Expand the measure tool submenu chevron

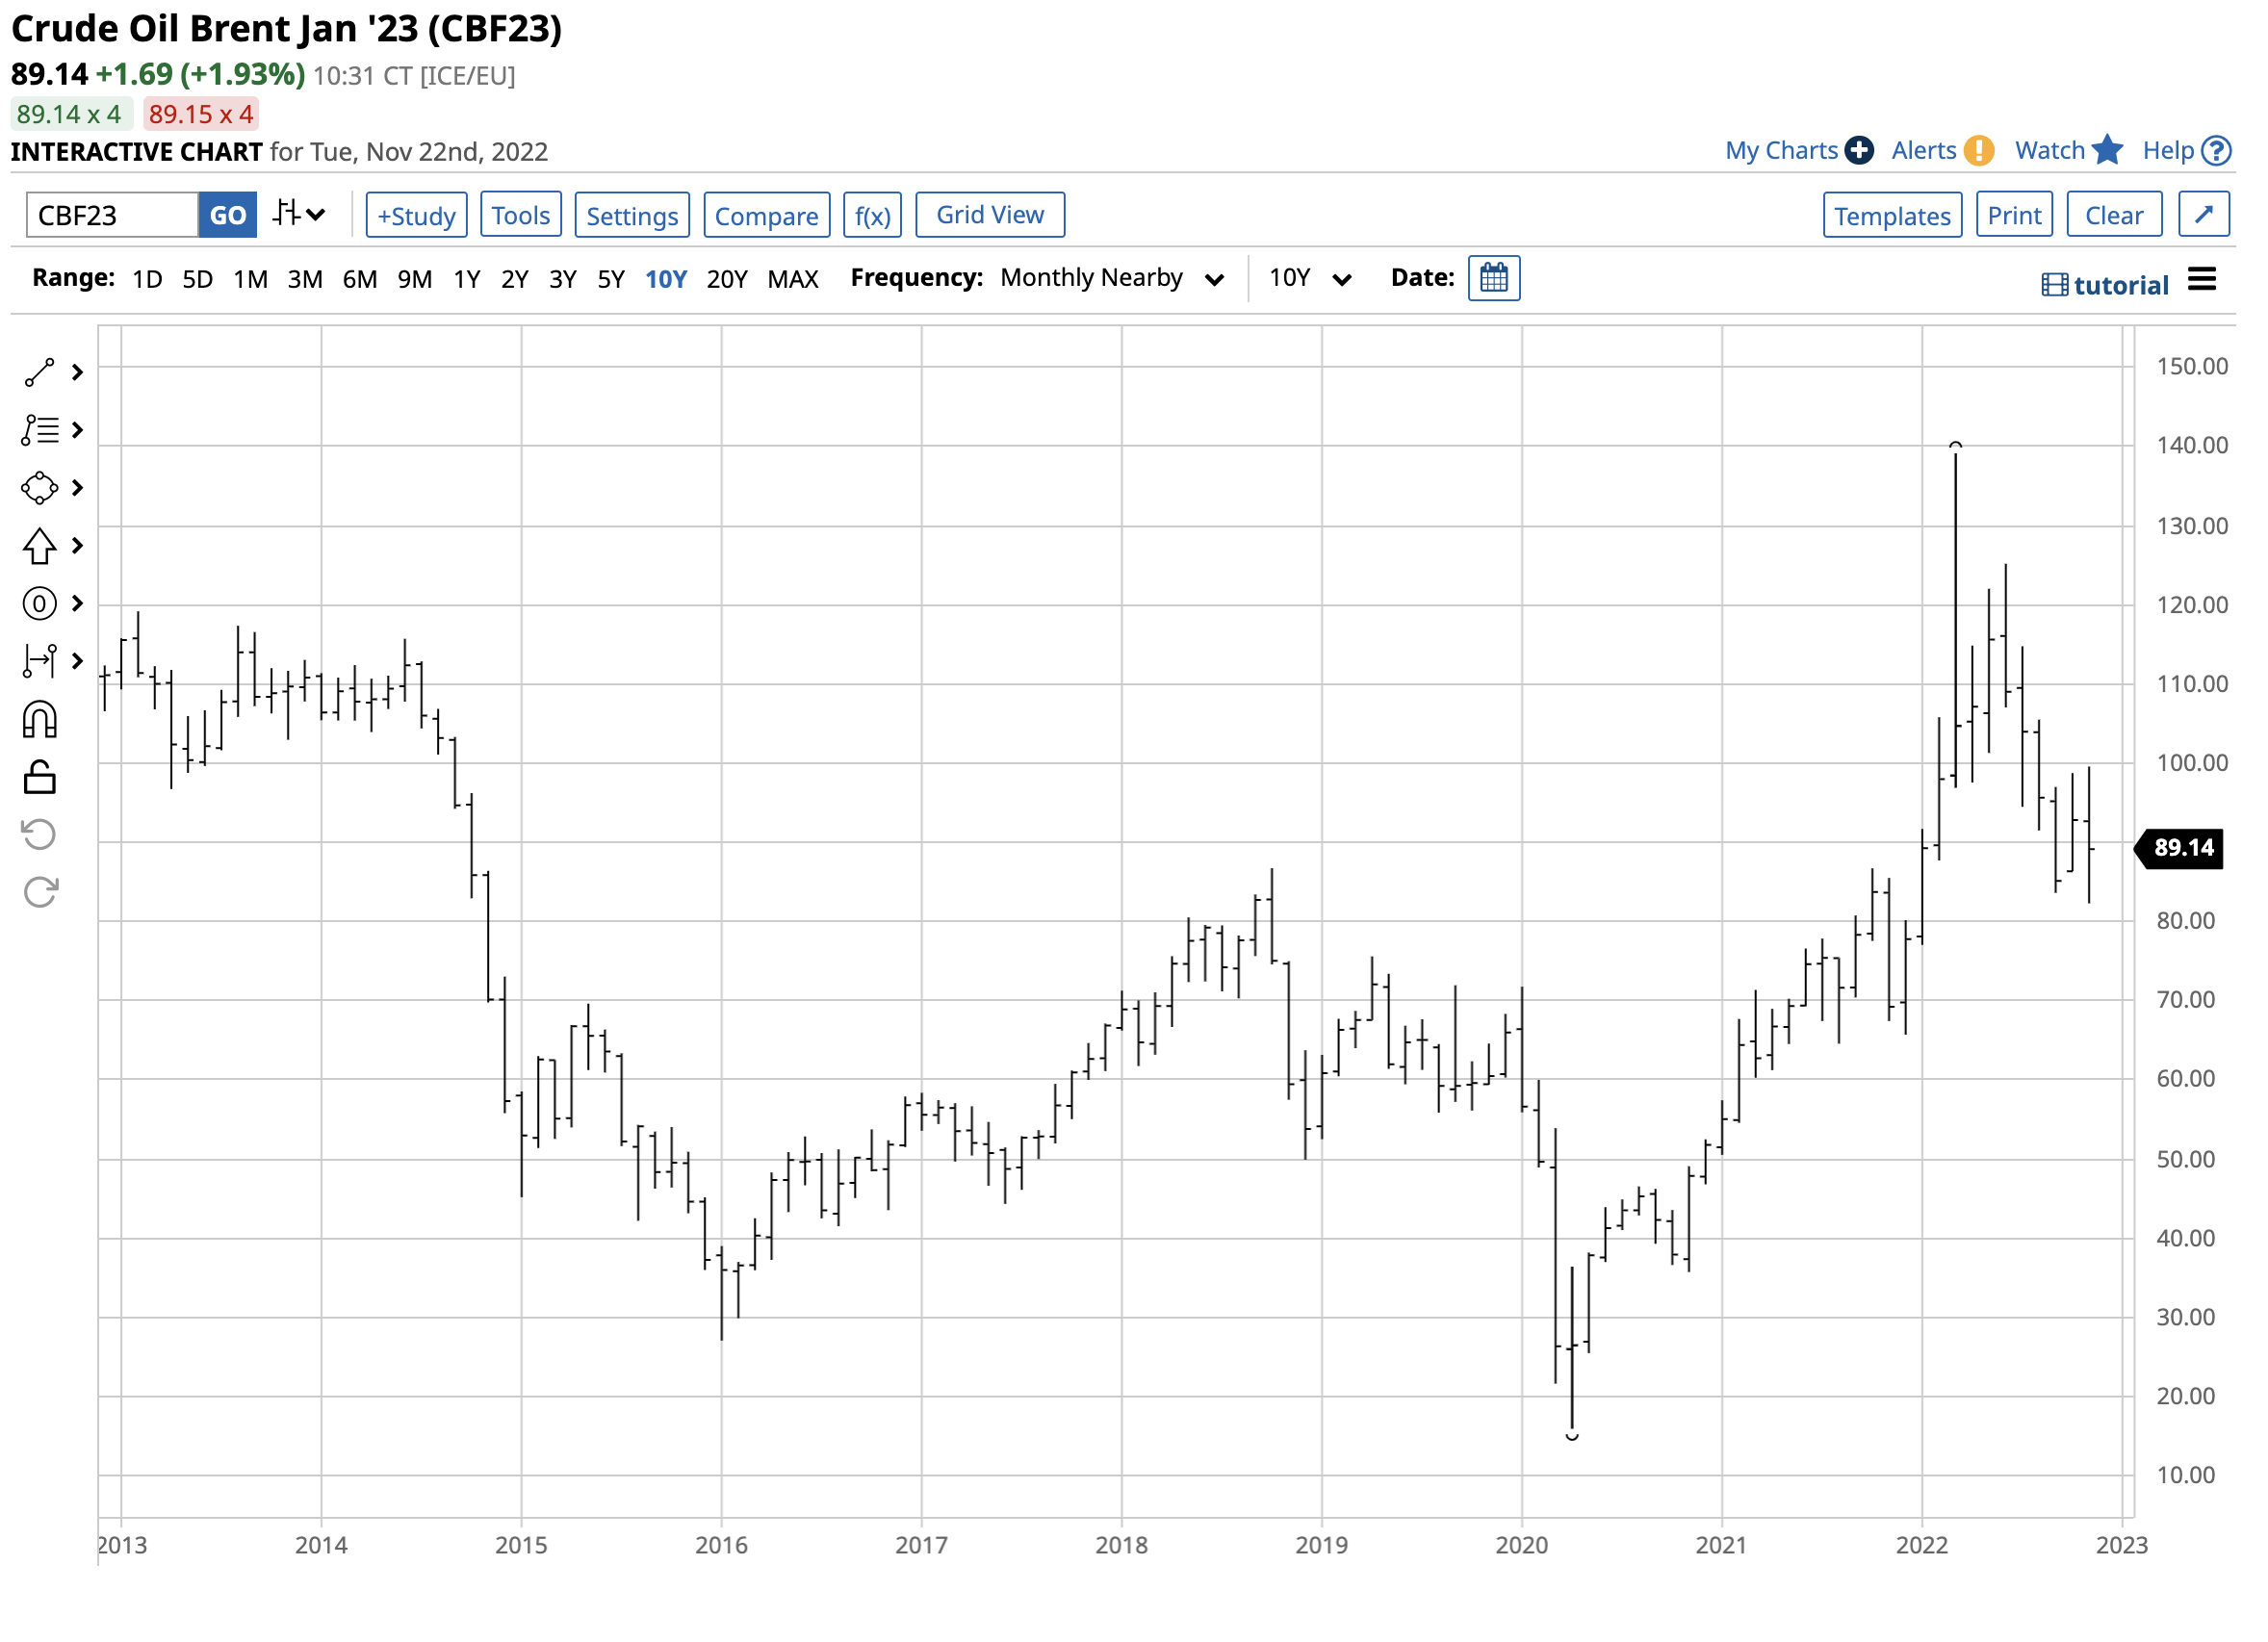tap(77, 662)
